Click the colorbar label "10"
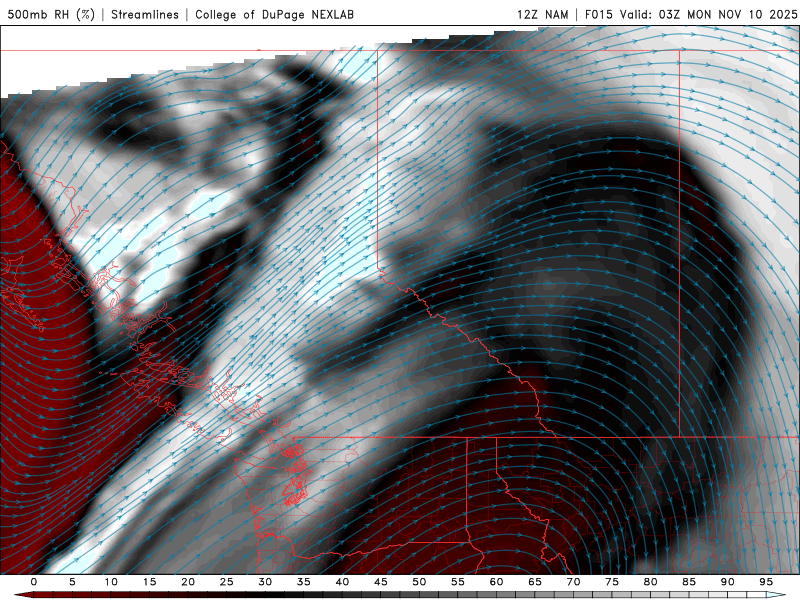The width and height of the screenshot is (800, 600). [111, 582]
